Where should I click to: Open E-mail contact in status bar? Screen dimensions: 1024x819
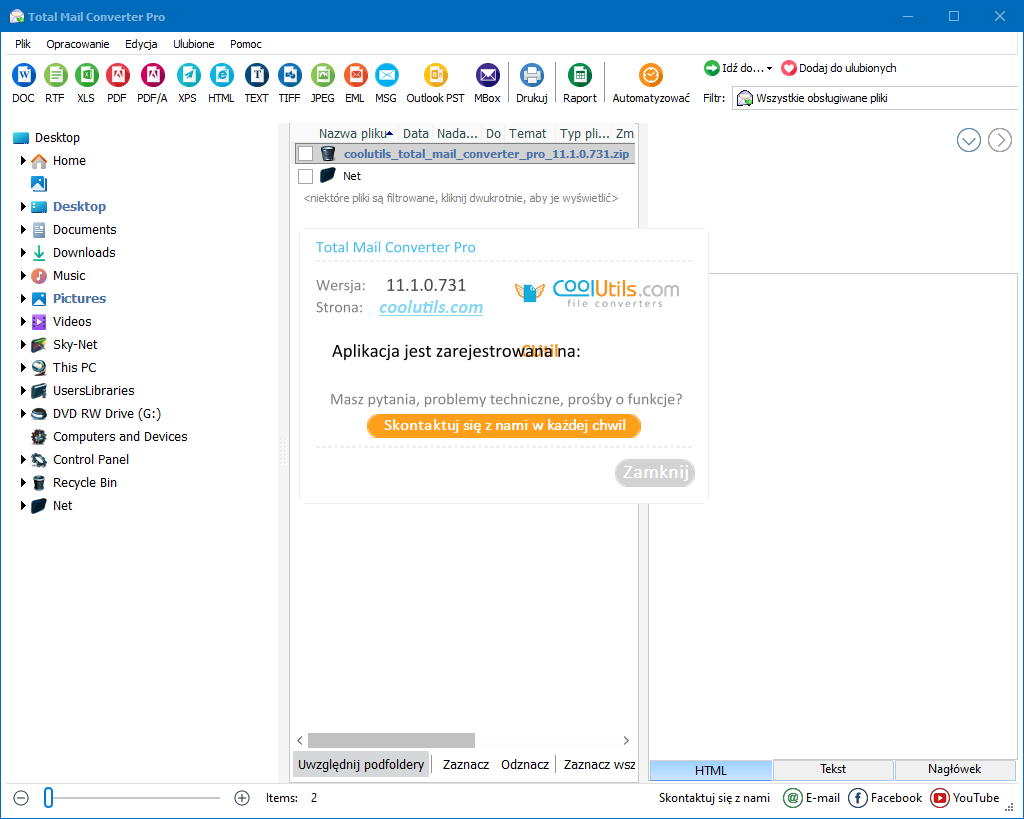click(812, 797)
